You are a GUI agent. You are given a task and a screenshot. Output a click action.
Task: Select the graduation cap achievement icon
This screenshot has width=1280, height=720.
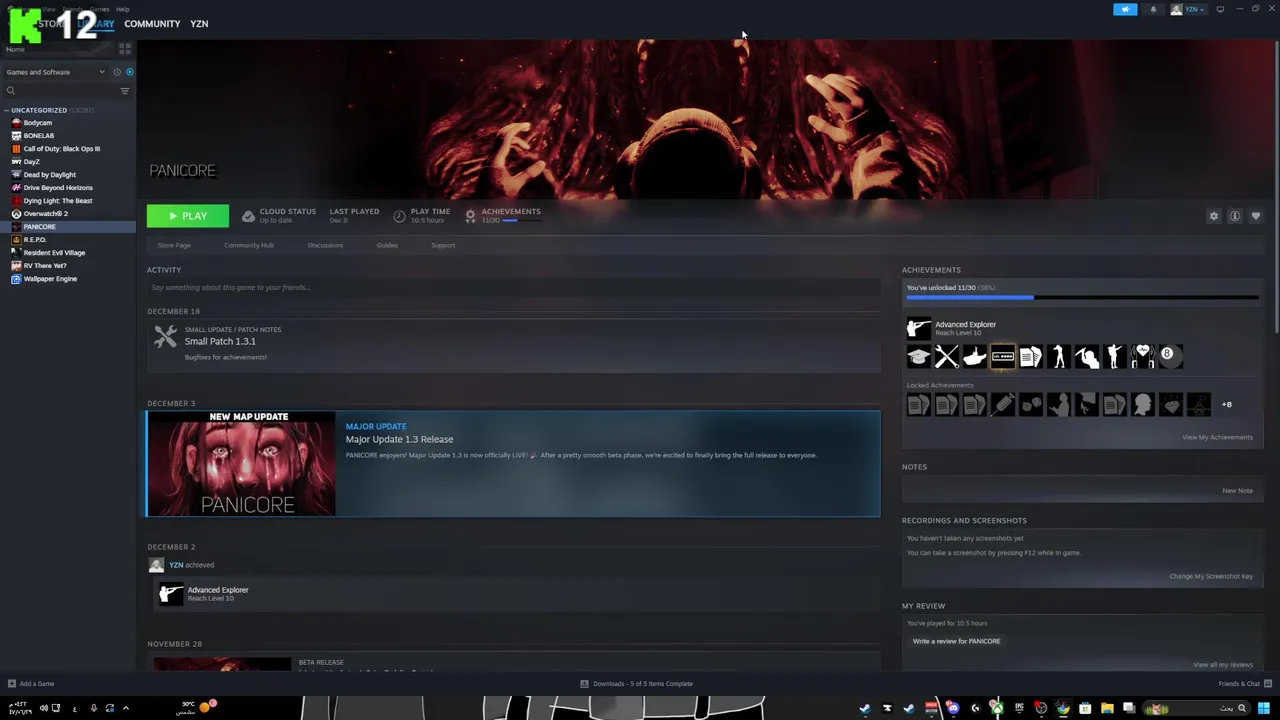click(918, 356)
